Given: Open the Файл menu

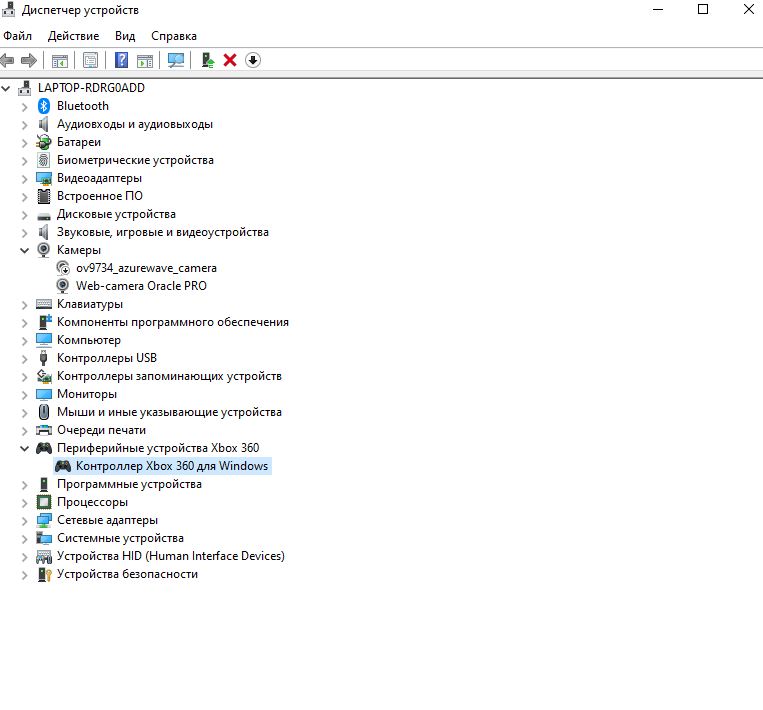Looking at the screenshot, I should [18, 36].
